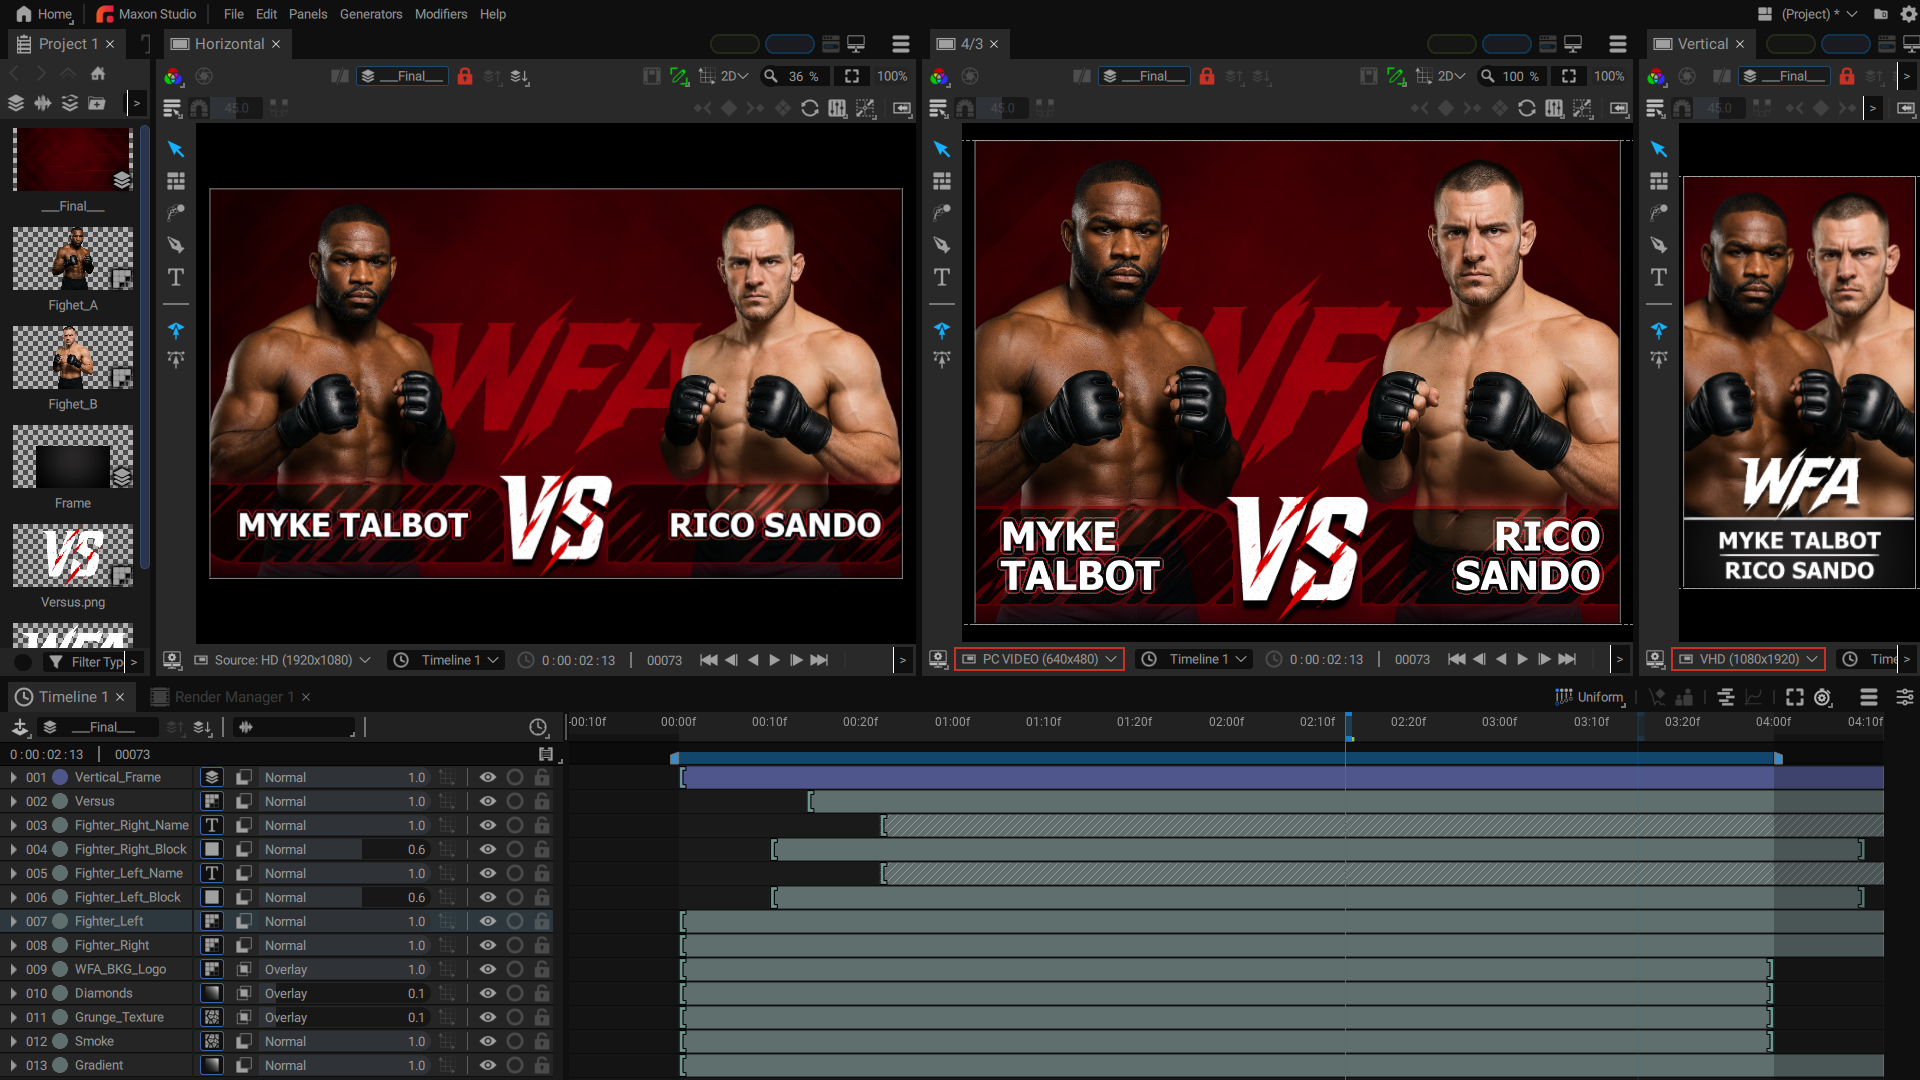The height and width of the screenshot is (1080, 1920).
Task: Open the PC VIDEO (640x480) format dropdown
Action: tap(1039, 659)
